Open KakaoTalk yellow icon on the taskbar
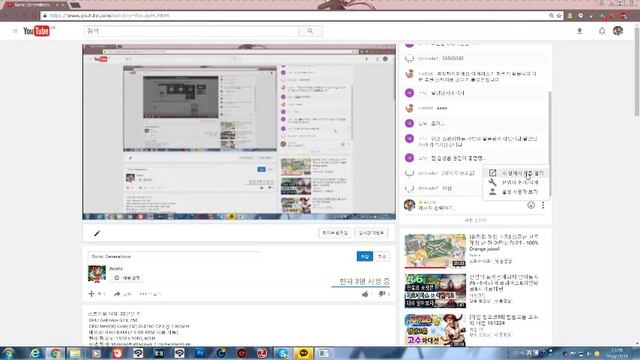Screen dimensions: 640x360 pos(303,353)
